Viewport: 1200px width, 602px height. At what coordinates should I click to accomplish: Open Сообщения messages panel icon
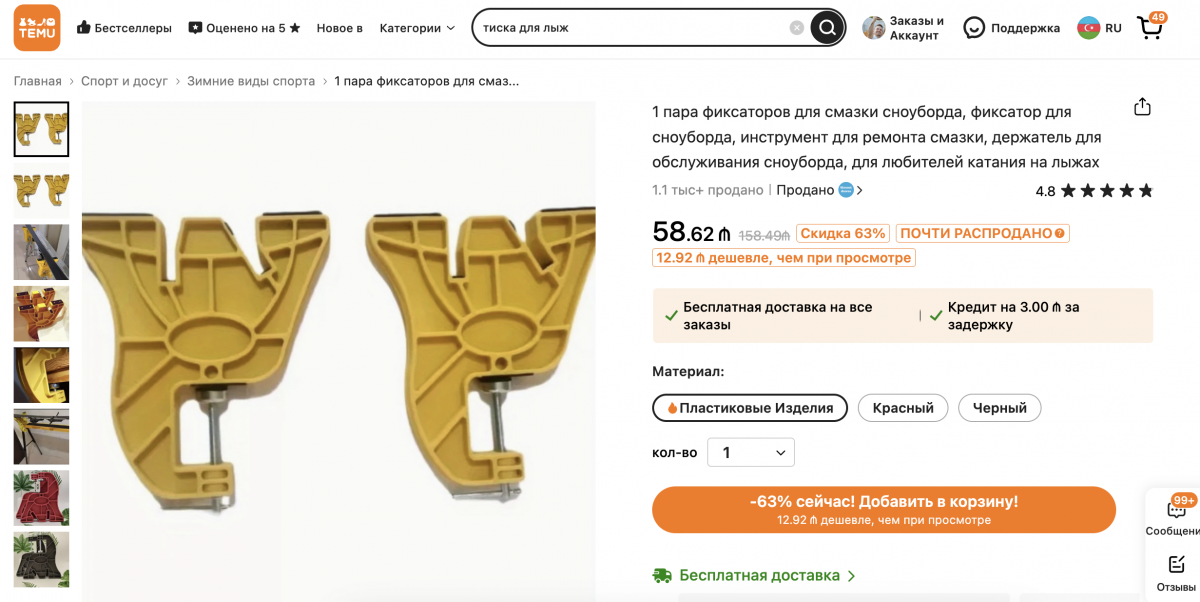coord(1176,510)
